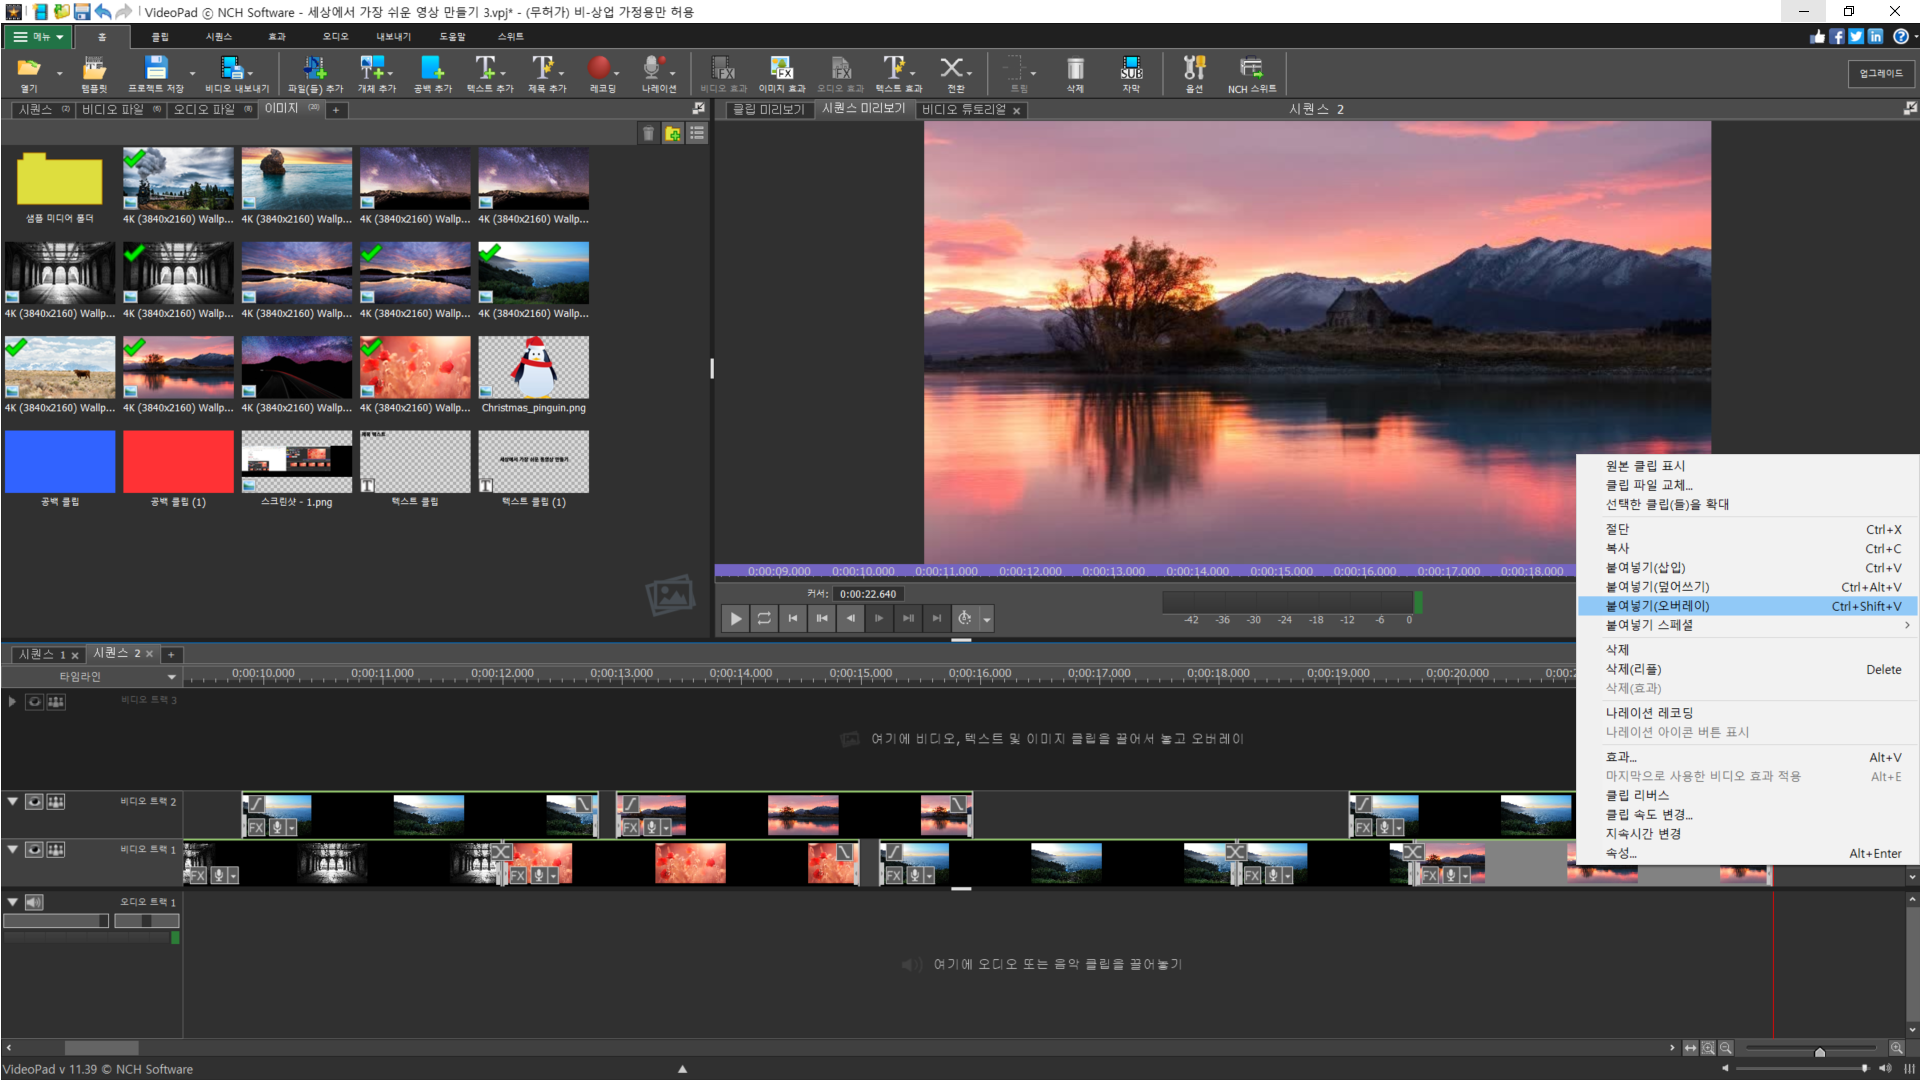Toggle visibility eye of 비디오 트랙 1
Viewport: 1920px width, 1080px height.
[34, 849]
